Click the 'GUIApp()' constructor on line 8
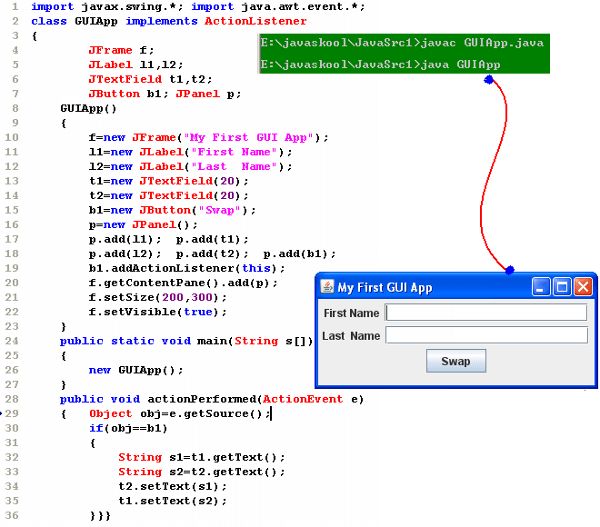The height and width of the screenshot is (527, 600). coord(88,108)
